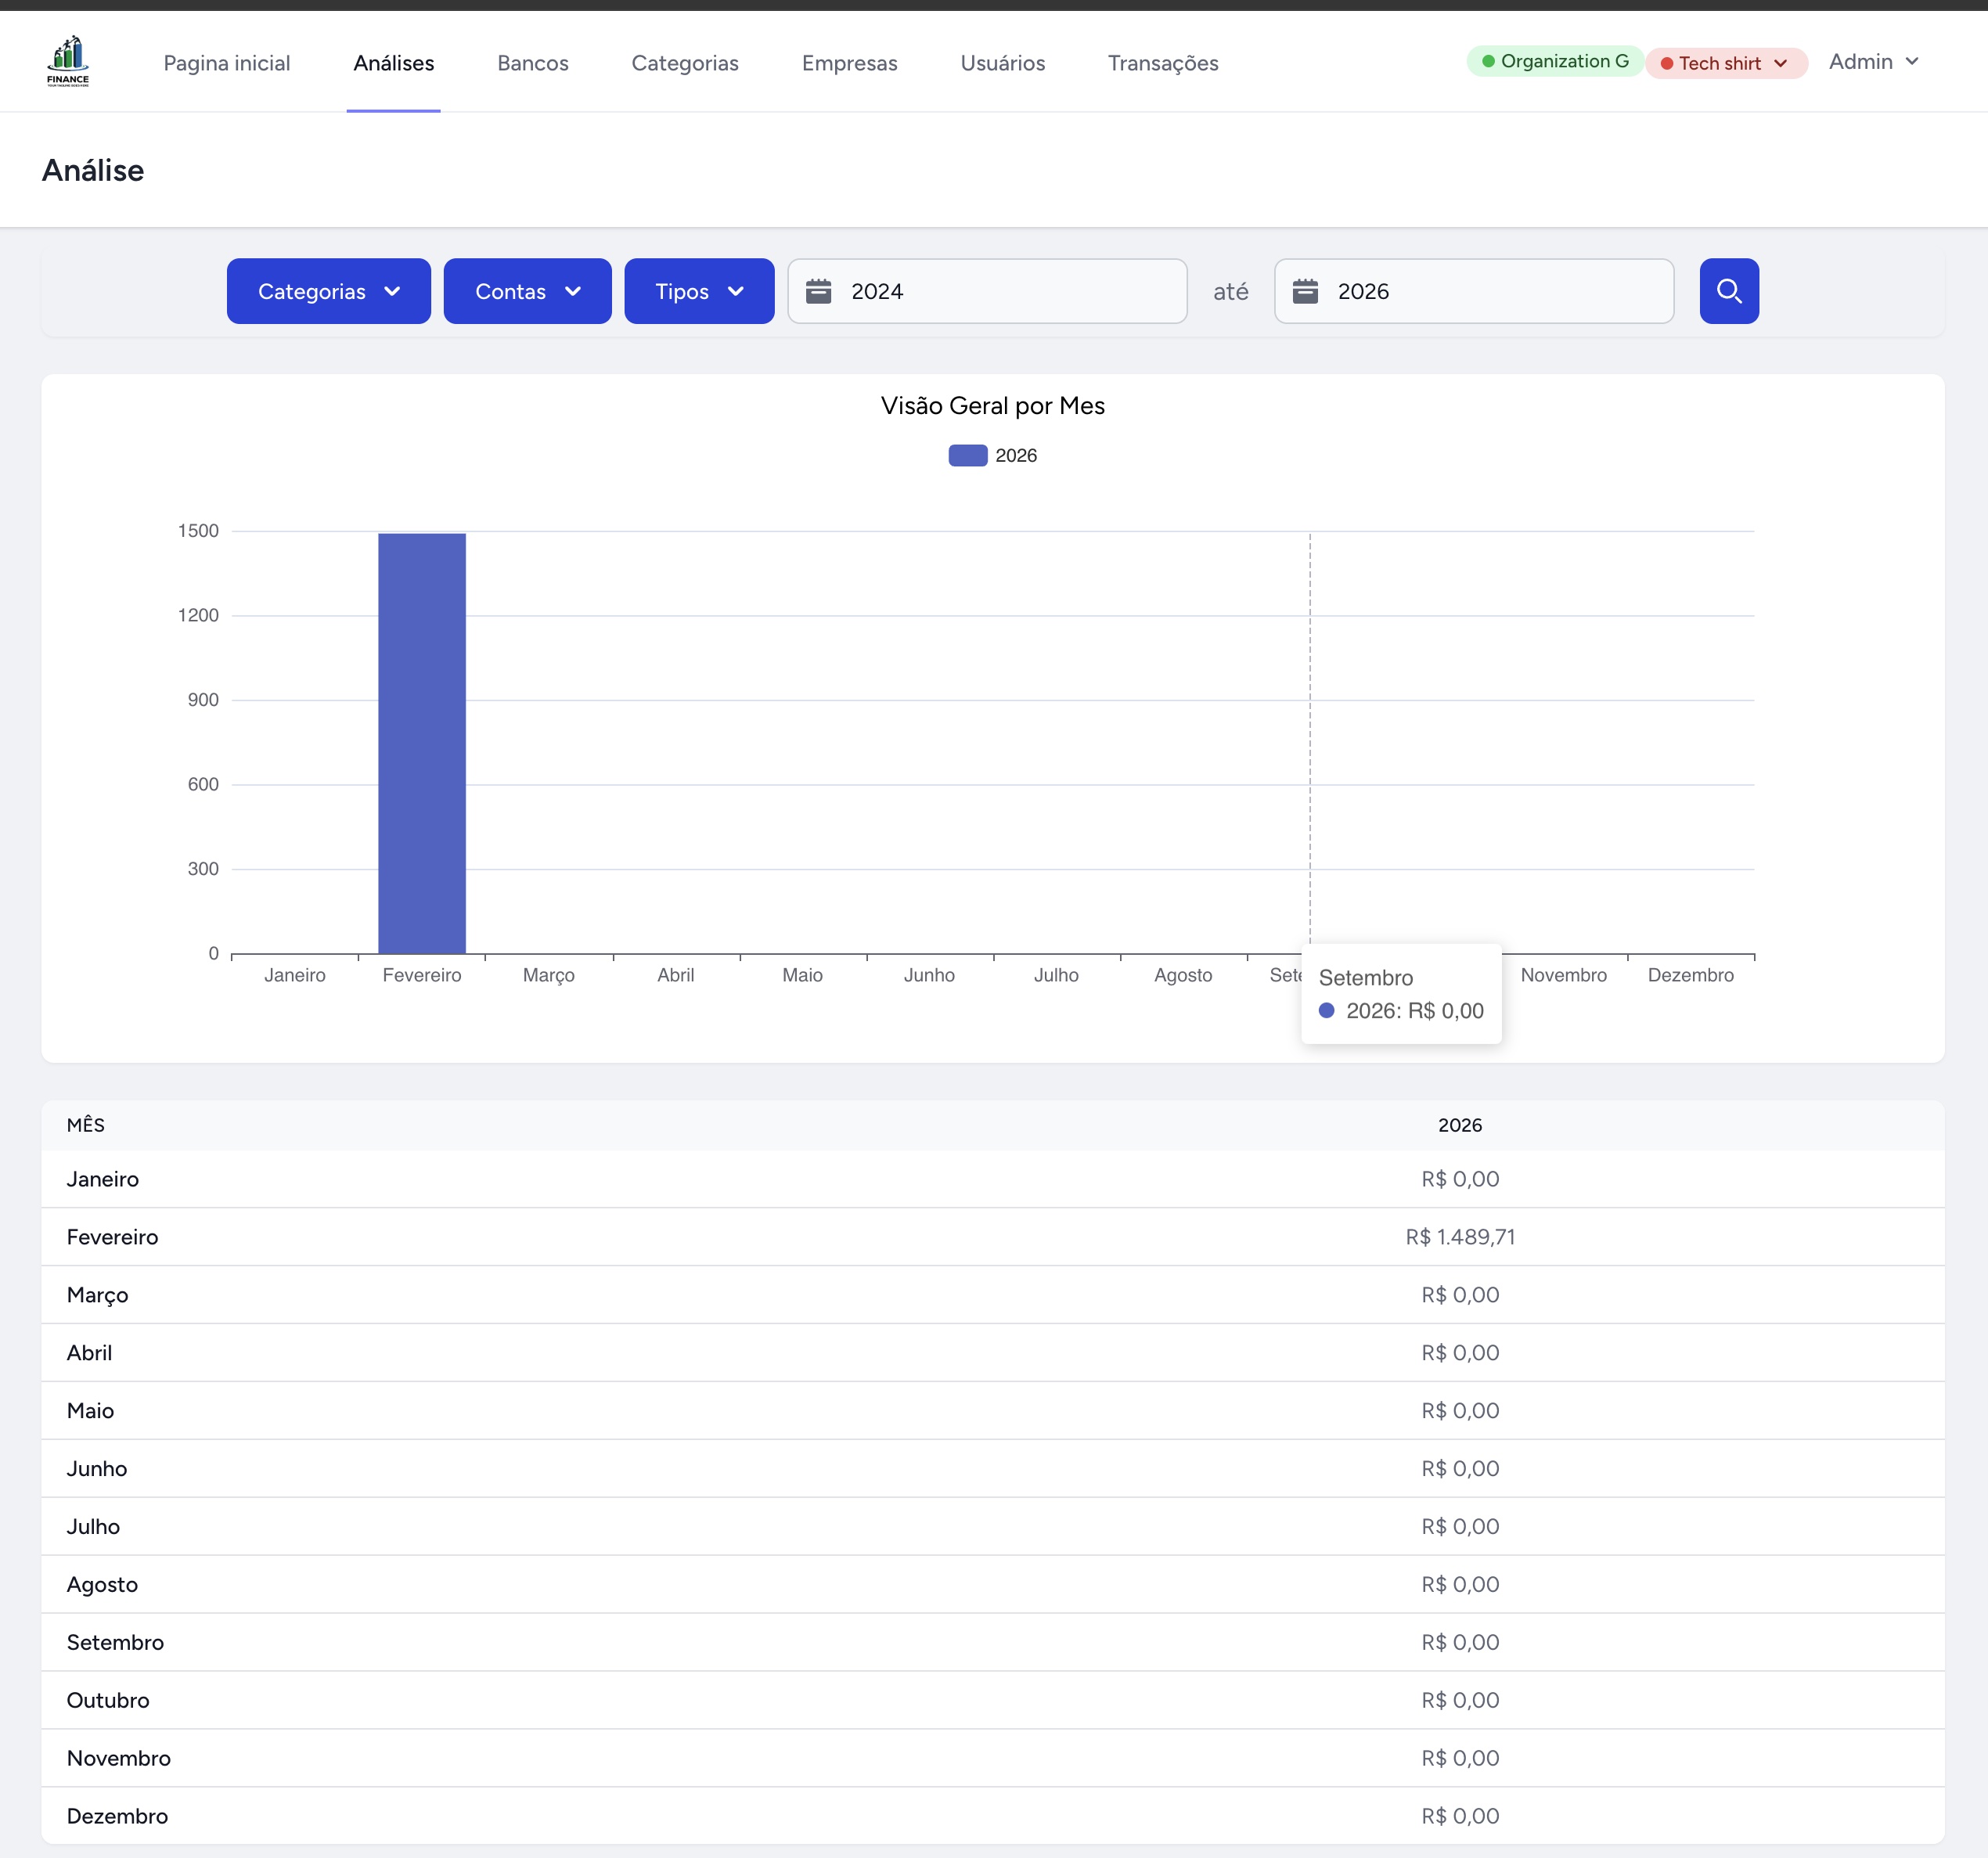This screenshot has width=1988, height=1858.
Task: Expand the Tech shirt company dropdown
Action: 1726,63
